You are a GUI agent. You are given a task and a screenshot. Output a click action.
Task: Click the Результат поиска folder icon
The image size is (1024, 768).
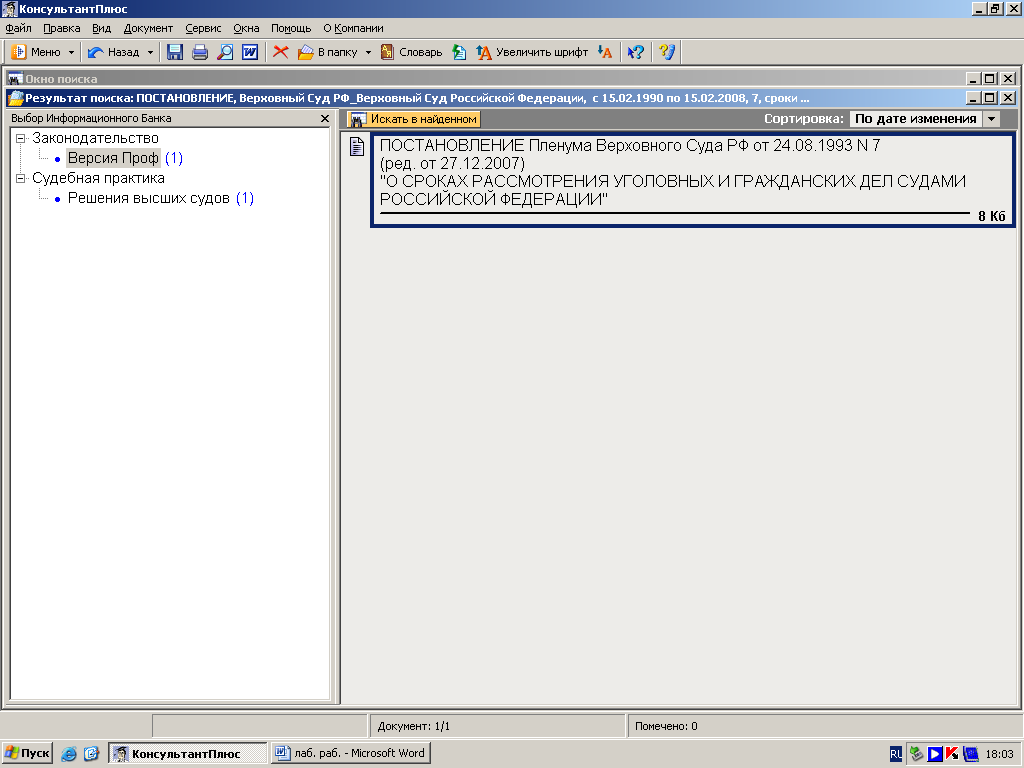[15, 99]
